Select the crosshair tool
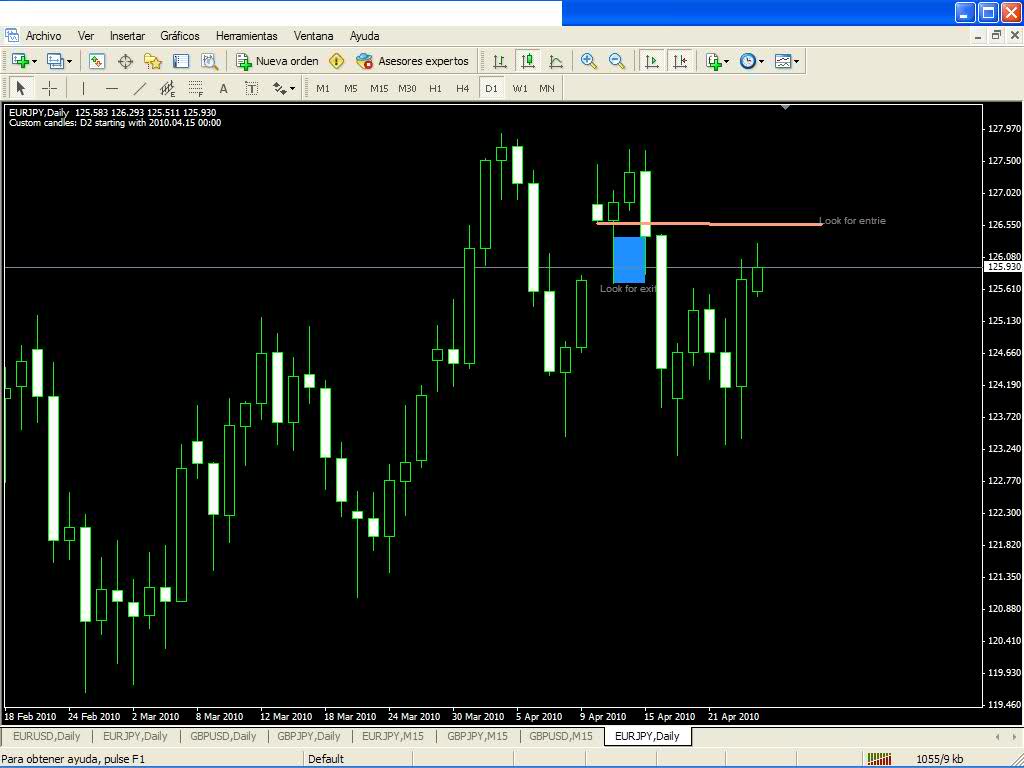The image size is (1024, 768). (x=49, y=88)
